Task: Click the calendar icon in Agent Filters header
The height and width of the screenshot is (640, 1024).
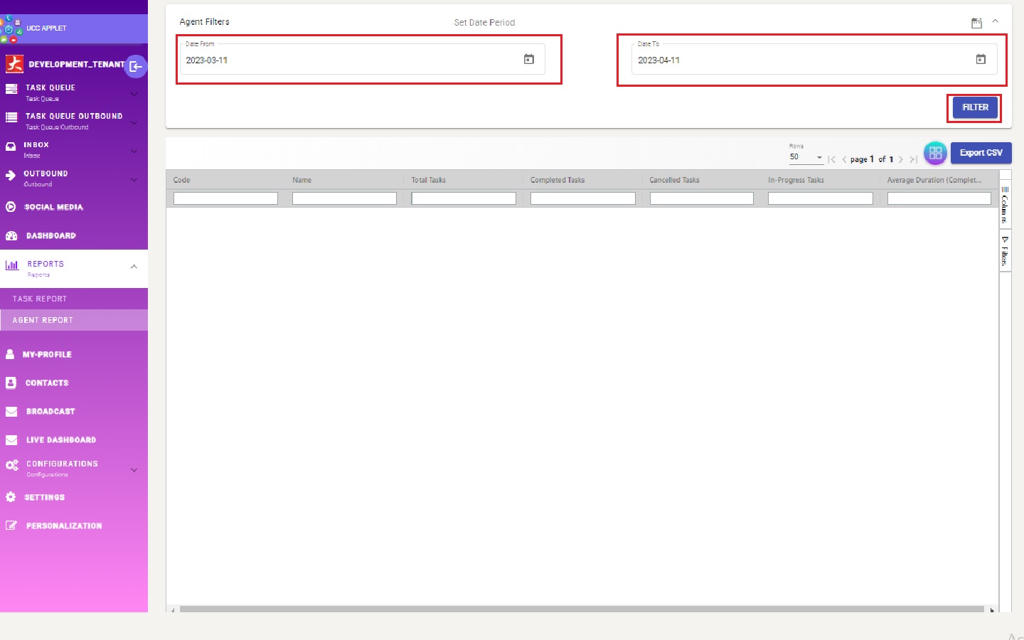Action: pyautogui.click(x=976, y=23)
